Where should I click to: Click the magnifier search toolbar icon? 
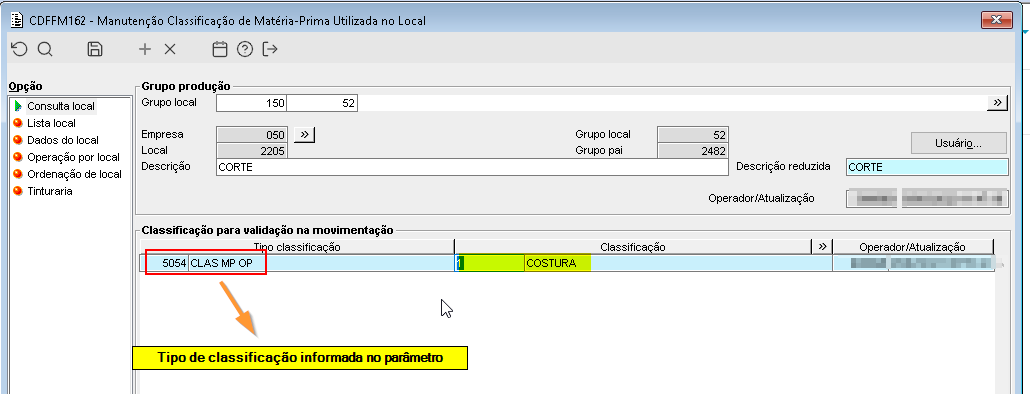[45, 49]
